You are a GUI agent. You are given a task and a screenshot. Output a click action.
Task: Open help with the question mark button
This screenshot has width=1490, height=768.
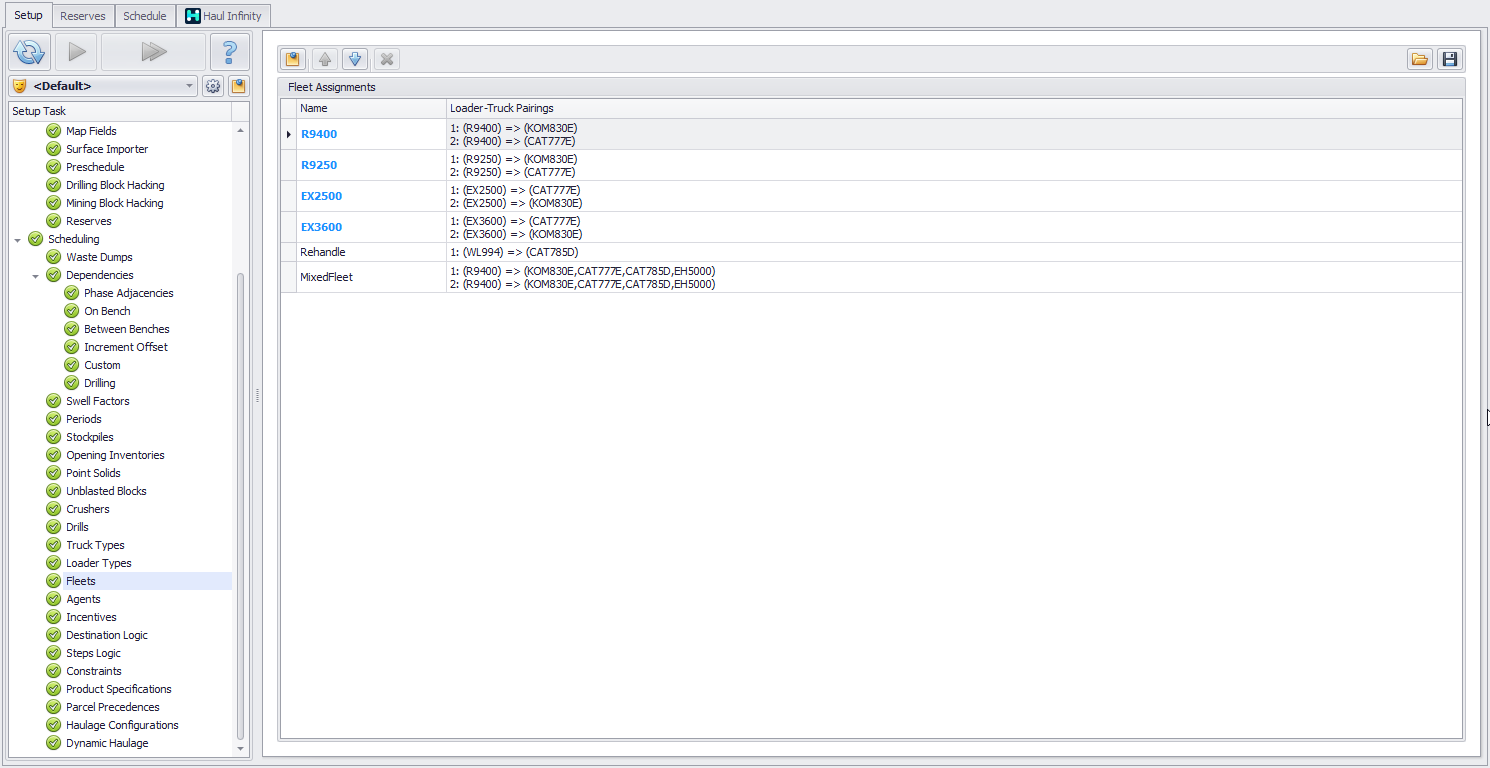tap(229, 52)
